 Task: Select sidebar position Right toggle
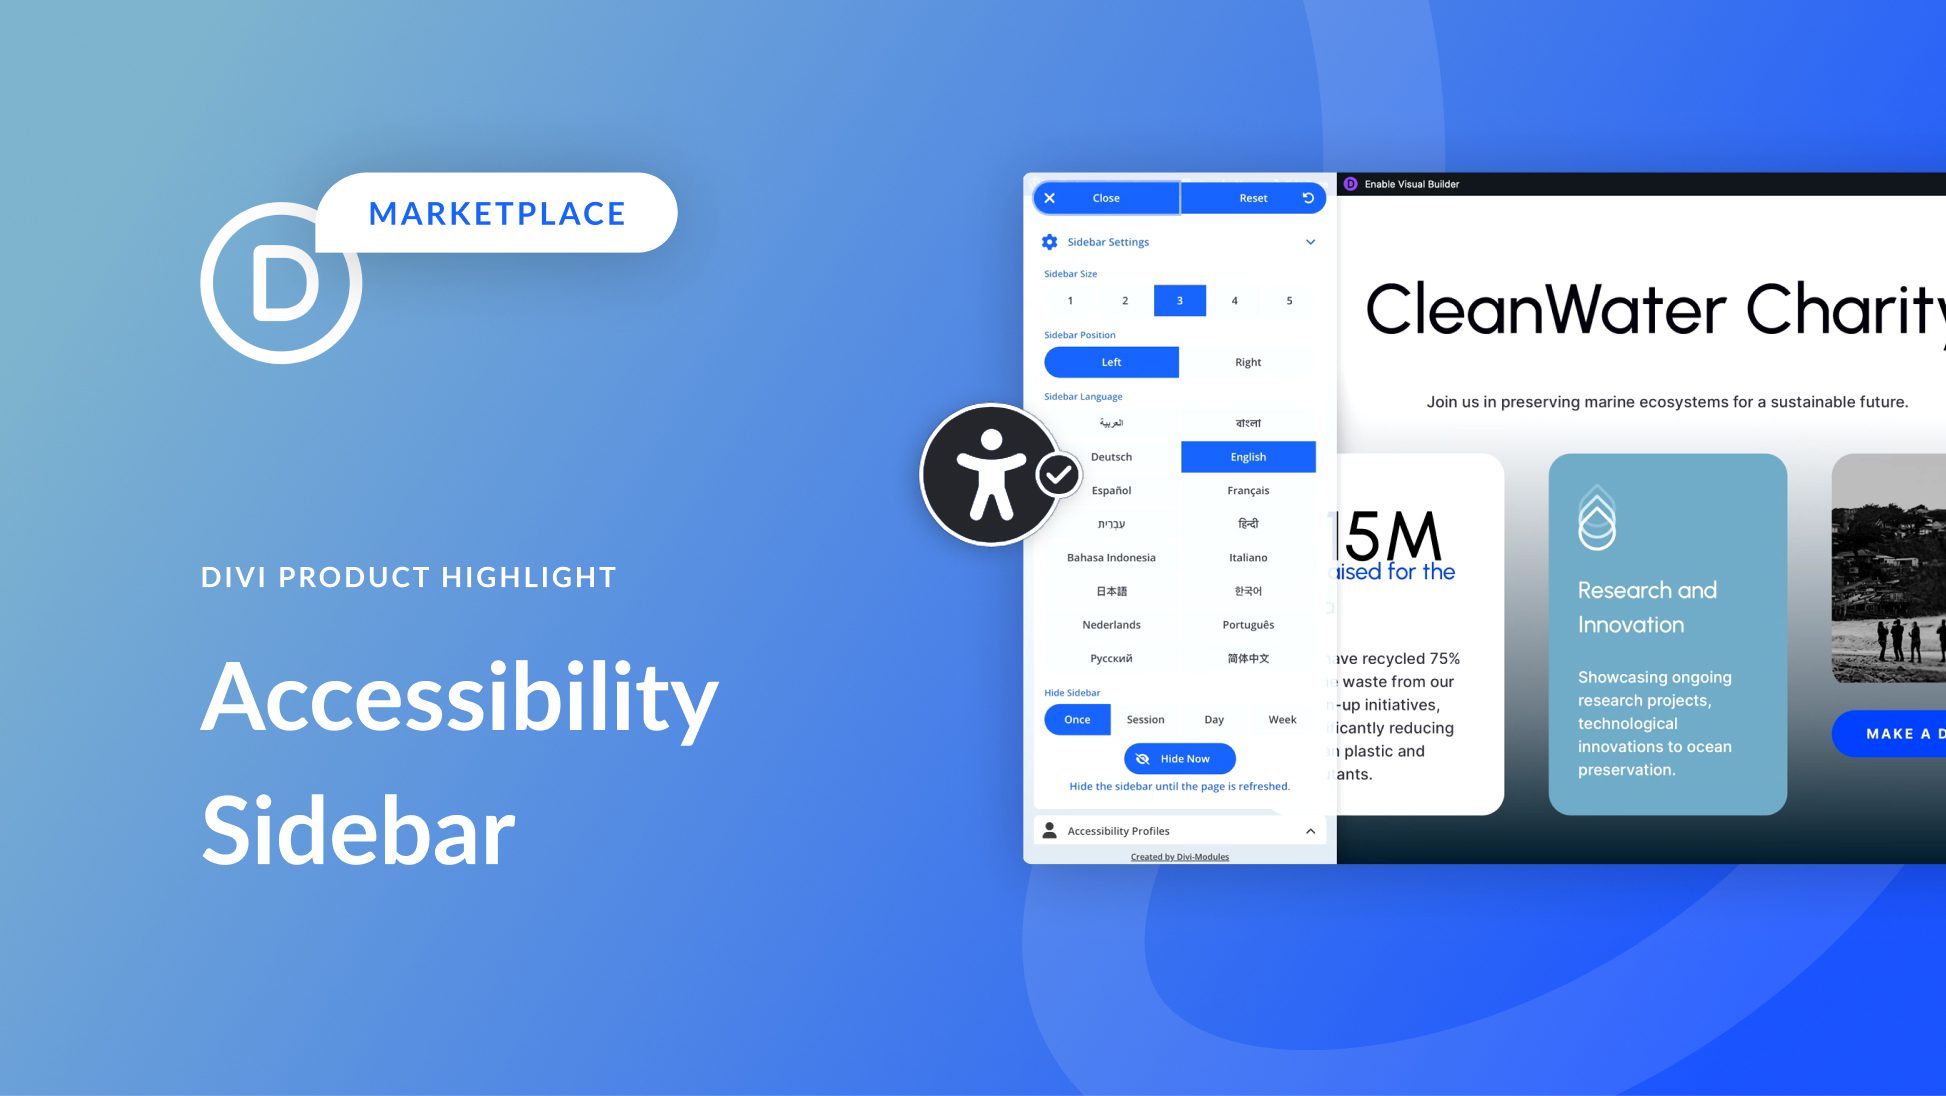click(1246, 362)
